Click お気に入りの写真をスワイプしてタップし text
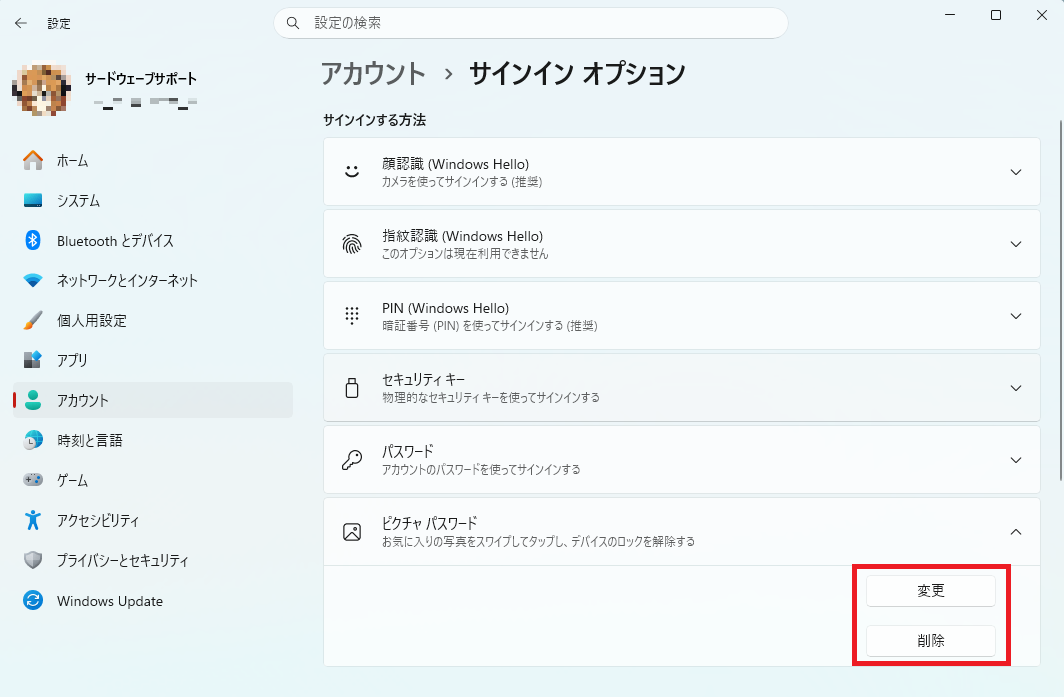1064x697 pixels. 473,542
